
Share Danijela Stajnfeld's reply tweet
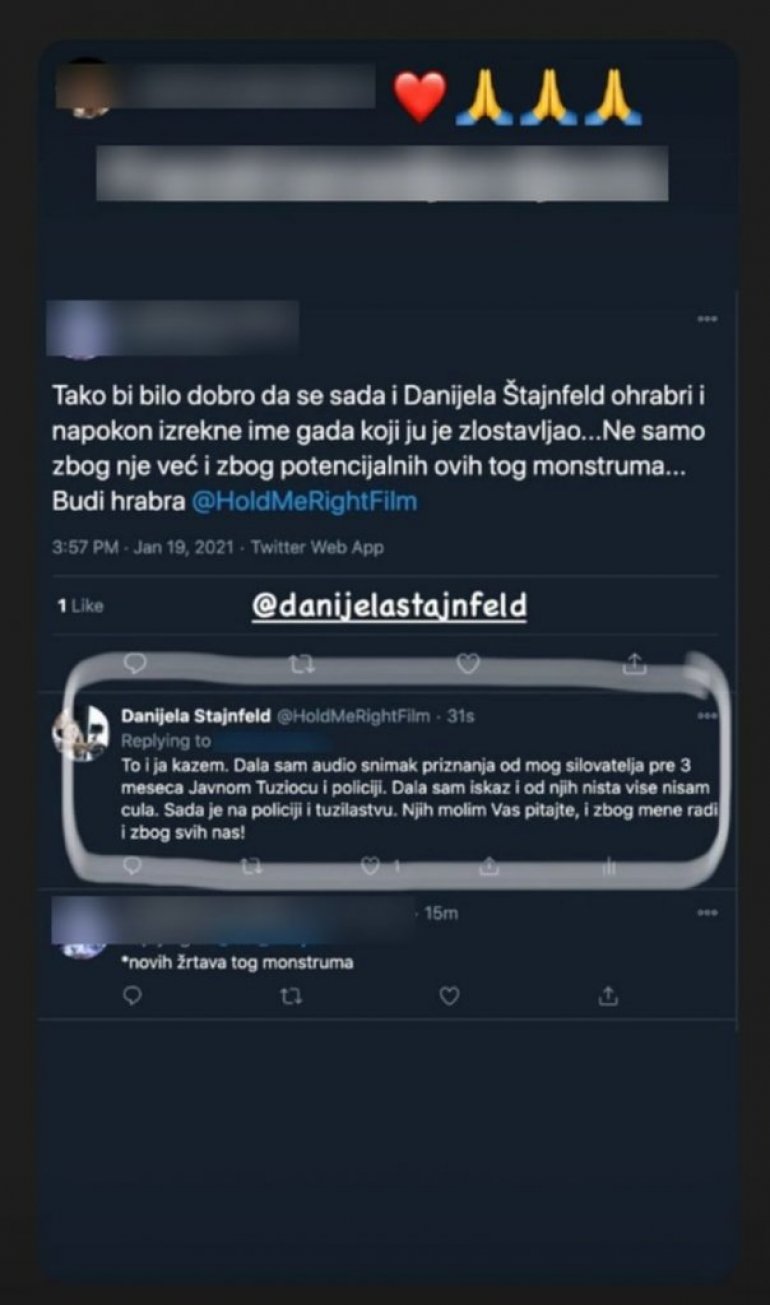point(489,868)
